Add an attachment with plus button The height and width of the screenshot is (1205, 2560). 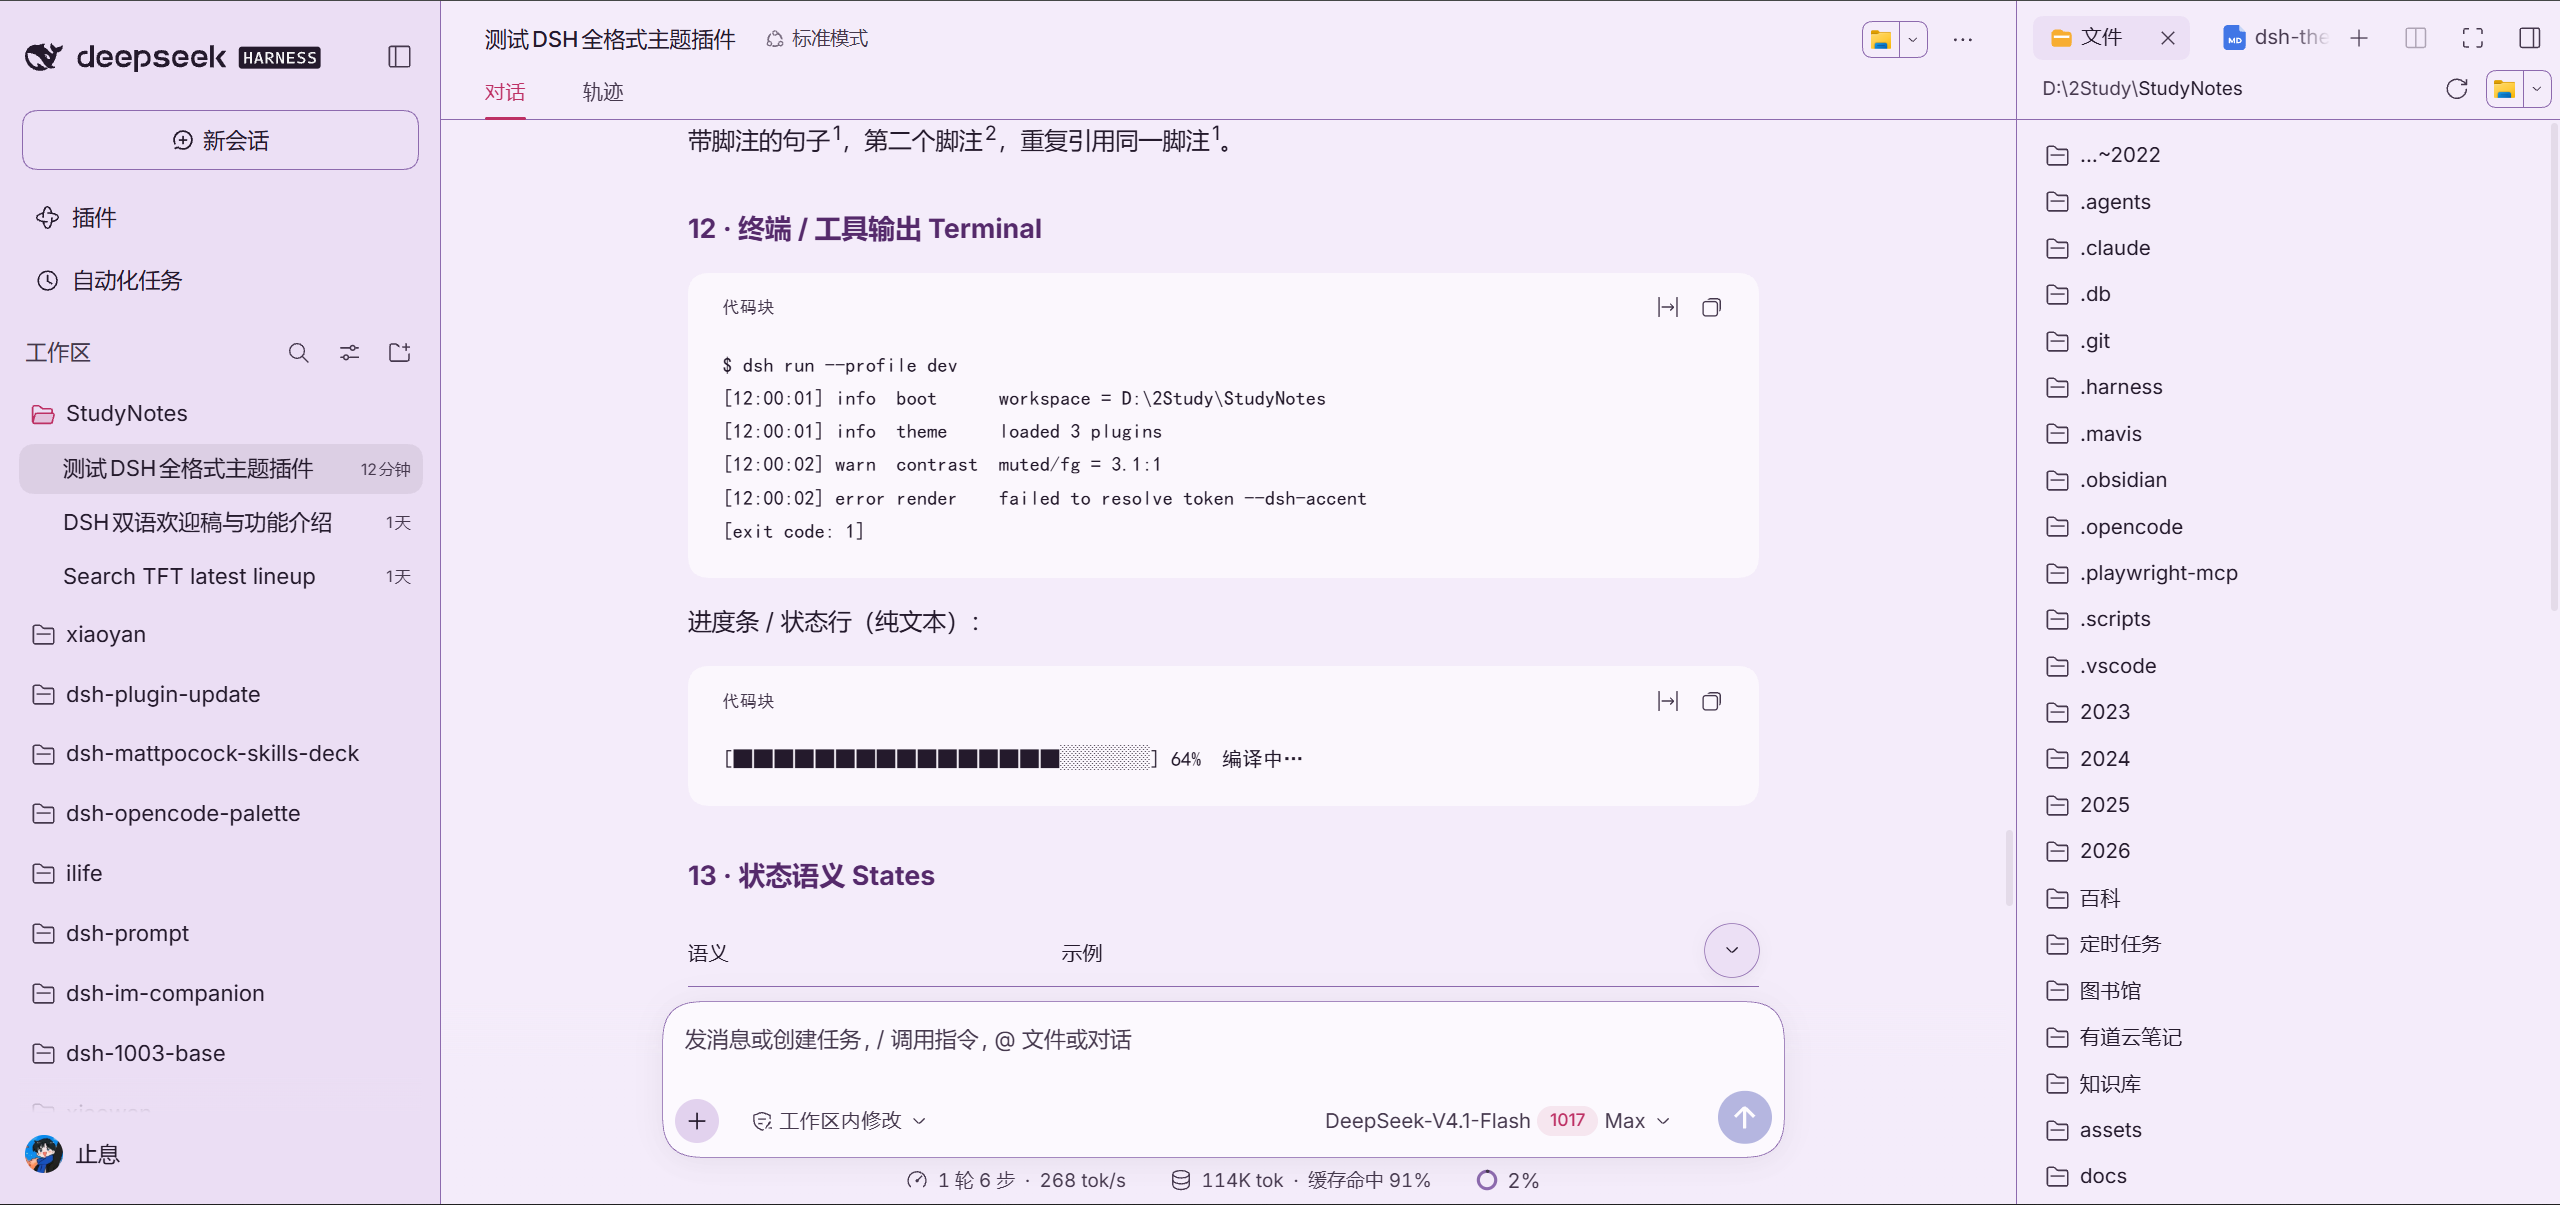(x=697, y=1121)
